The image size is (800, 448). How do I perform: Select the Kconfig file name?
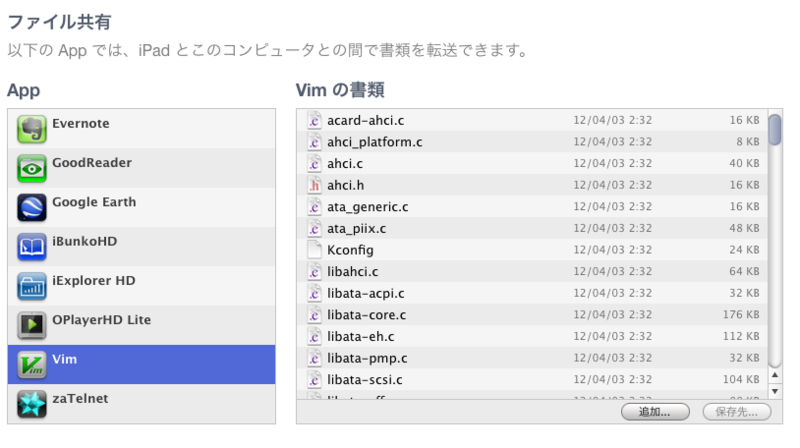tap(350, 250)
